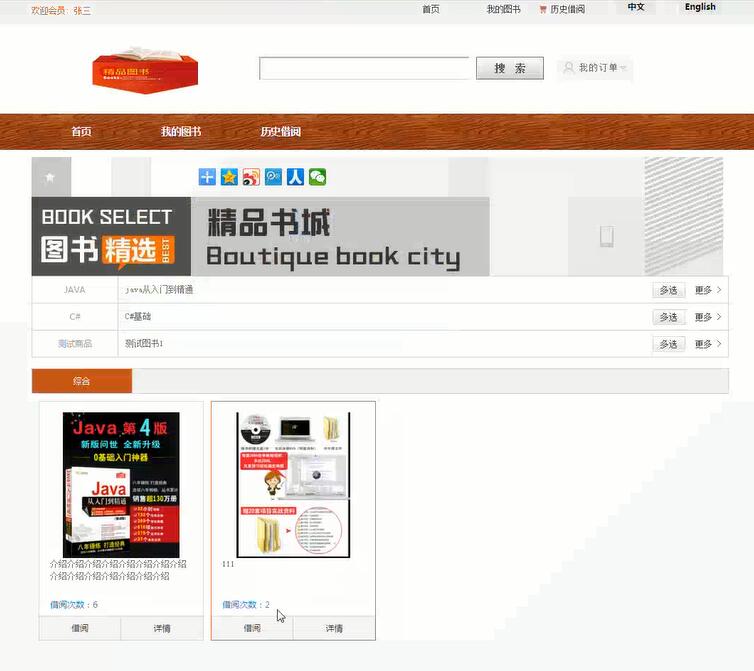754x671 pixels.
Task: Click the member name 张三
Action: pos(82,10)
